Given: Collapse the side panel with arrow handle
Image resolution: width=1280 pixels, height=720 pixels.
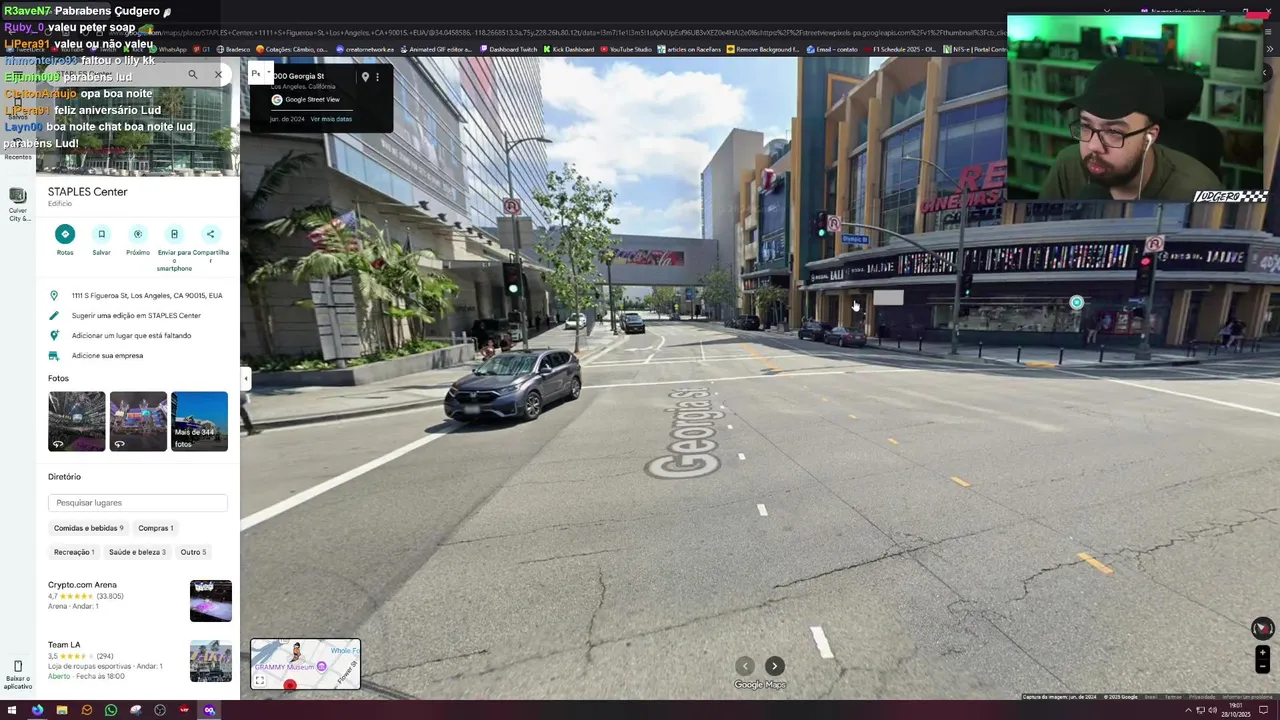Looking at the screenshot, I should 245,378.
